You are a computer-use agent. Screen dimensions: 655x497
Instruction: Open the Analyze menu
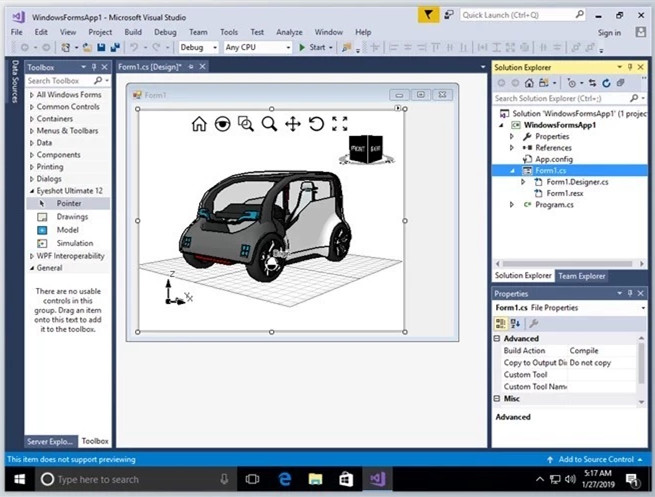[289, 32]
